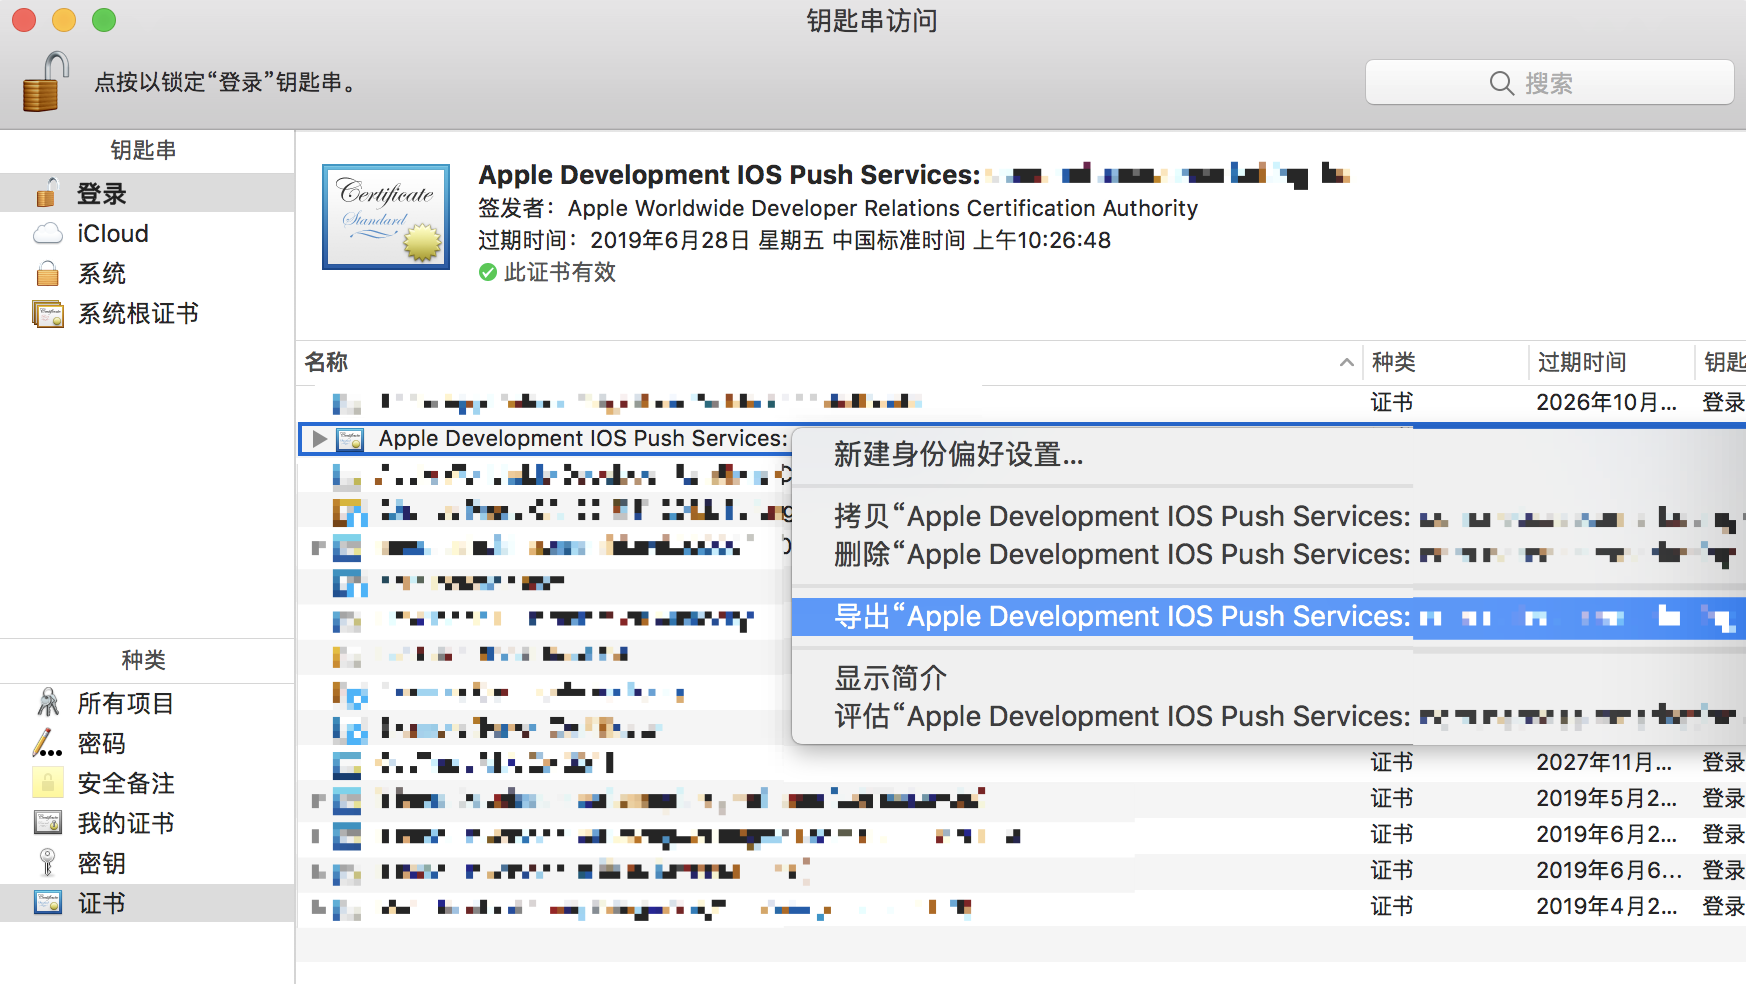The height and width of the screenshot is (984, 1746).
Task: Filter by 安全备注 category
Action: [125, 784]
